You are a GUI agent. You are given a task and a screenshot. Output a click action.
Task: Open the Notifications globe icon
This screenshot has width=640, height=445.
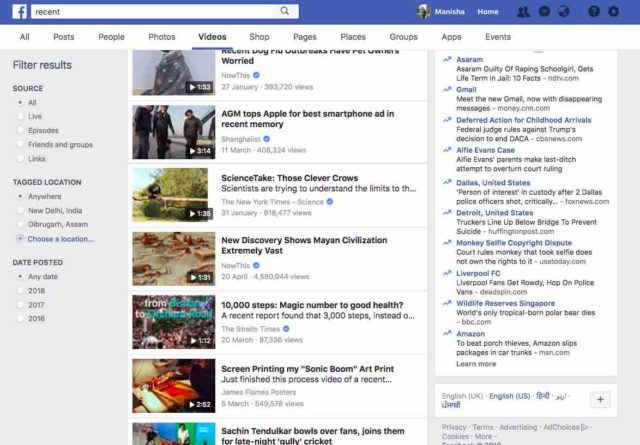coord(564,12)
